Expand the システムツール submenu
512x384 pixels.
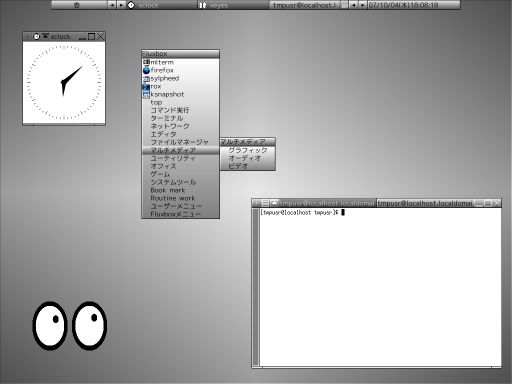click(180, 182)
